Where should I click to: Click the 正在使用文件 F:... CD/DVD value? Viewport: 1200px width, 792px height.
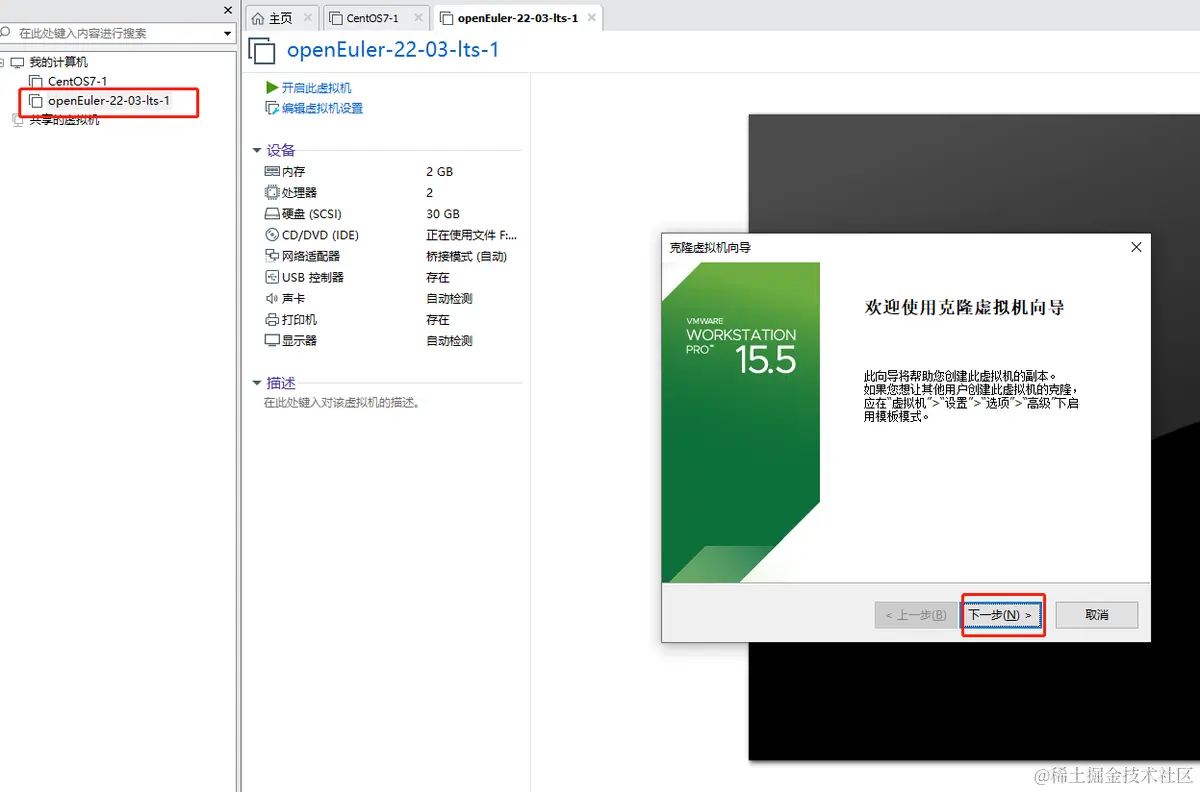pos(472,235)
